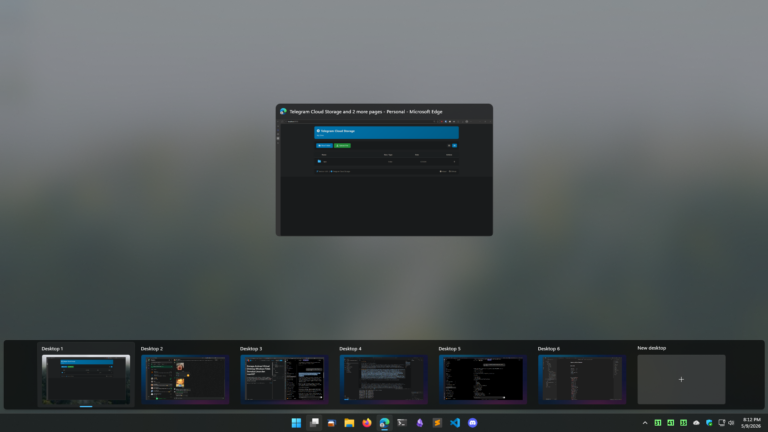
Task: Open Microsoft Edge taskbar icon
Action: click(384, 423)
